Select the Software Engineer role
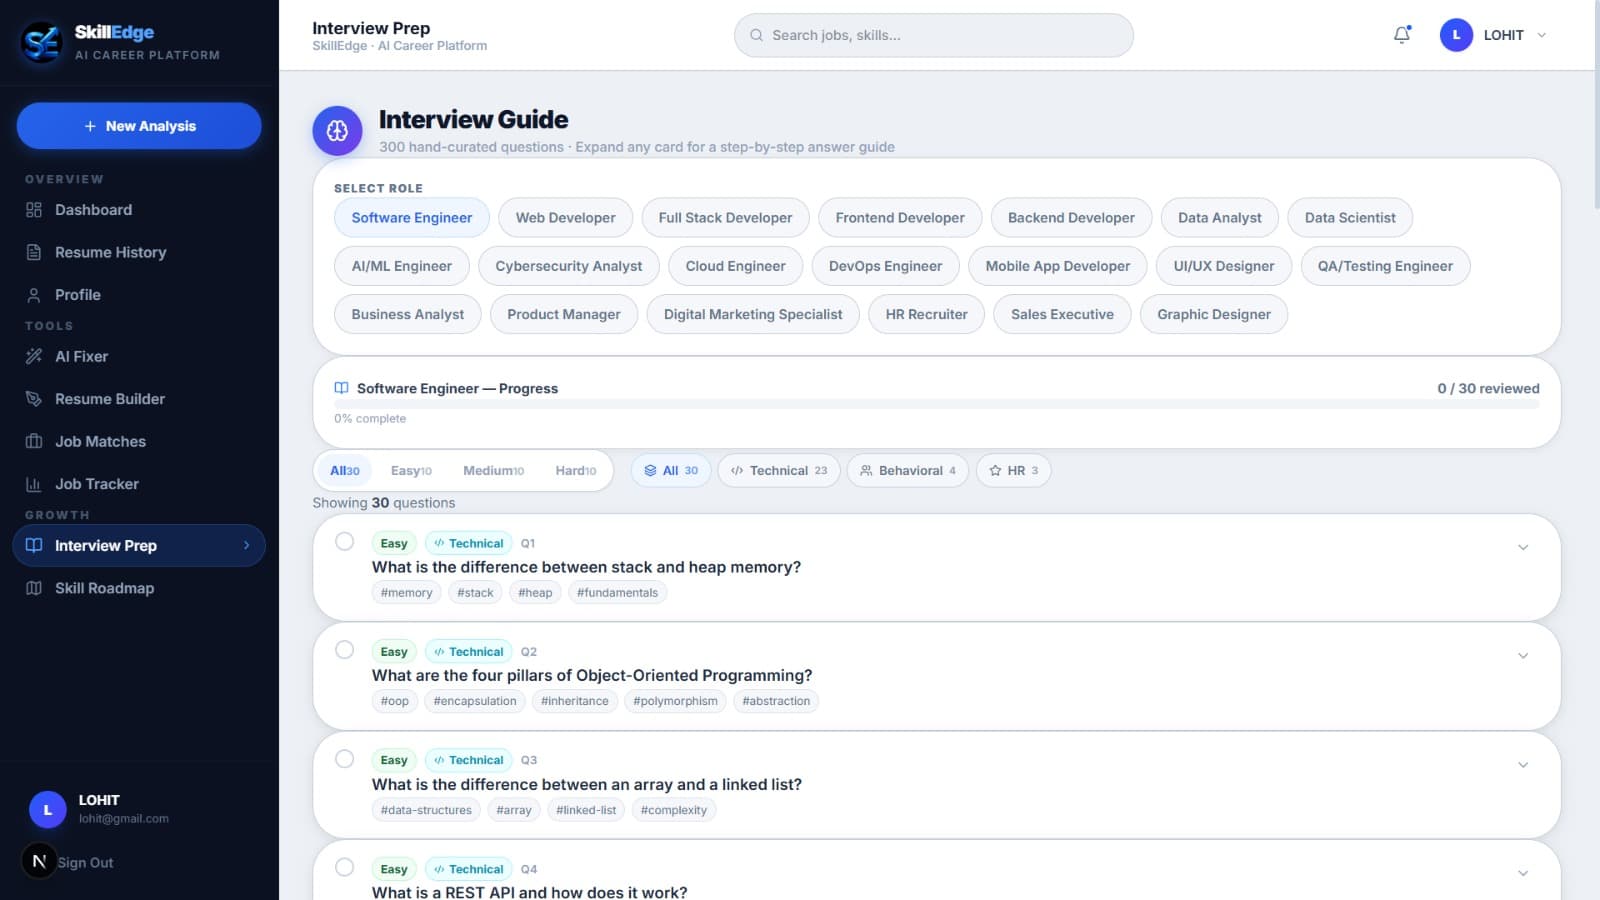This screenshot has height=900, width=1600. [x=411, y=218]
